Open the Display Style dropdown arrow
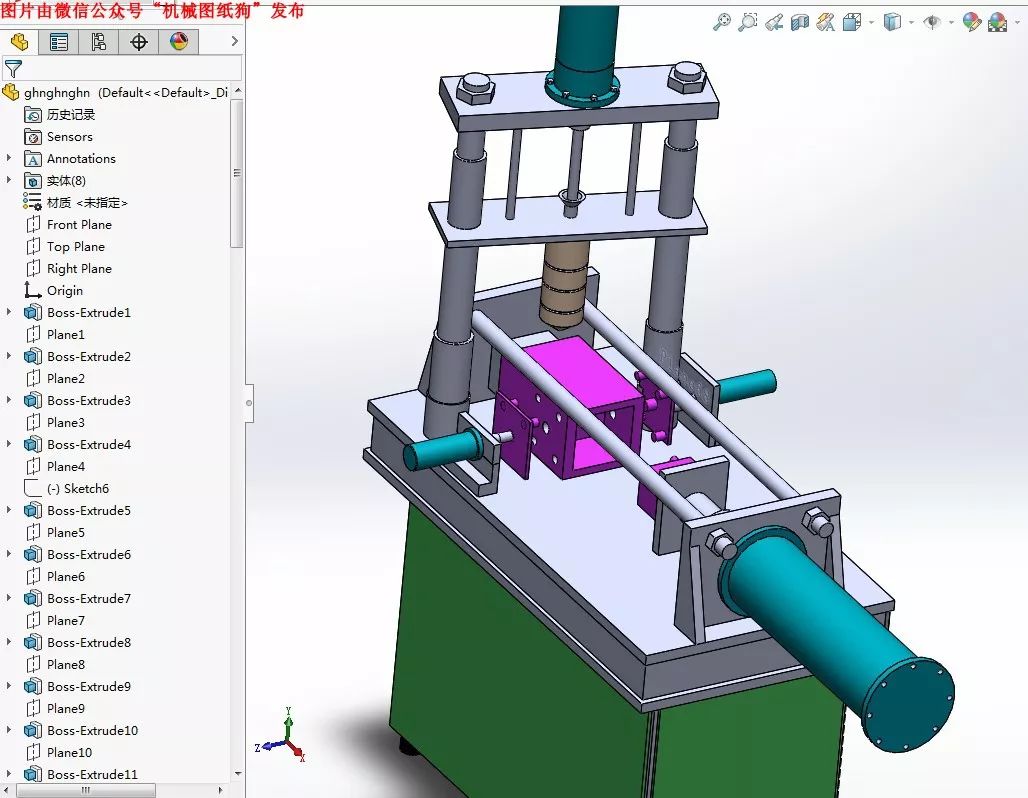This screenshot has width=1028, height=798. coord(911,23)
